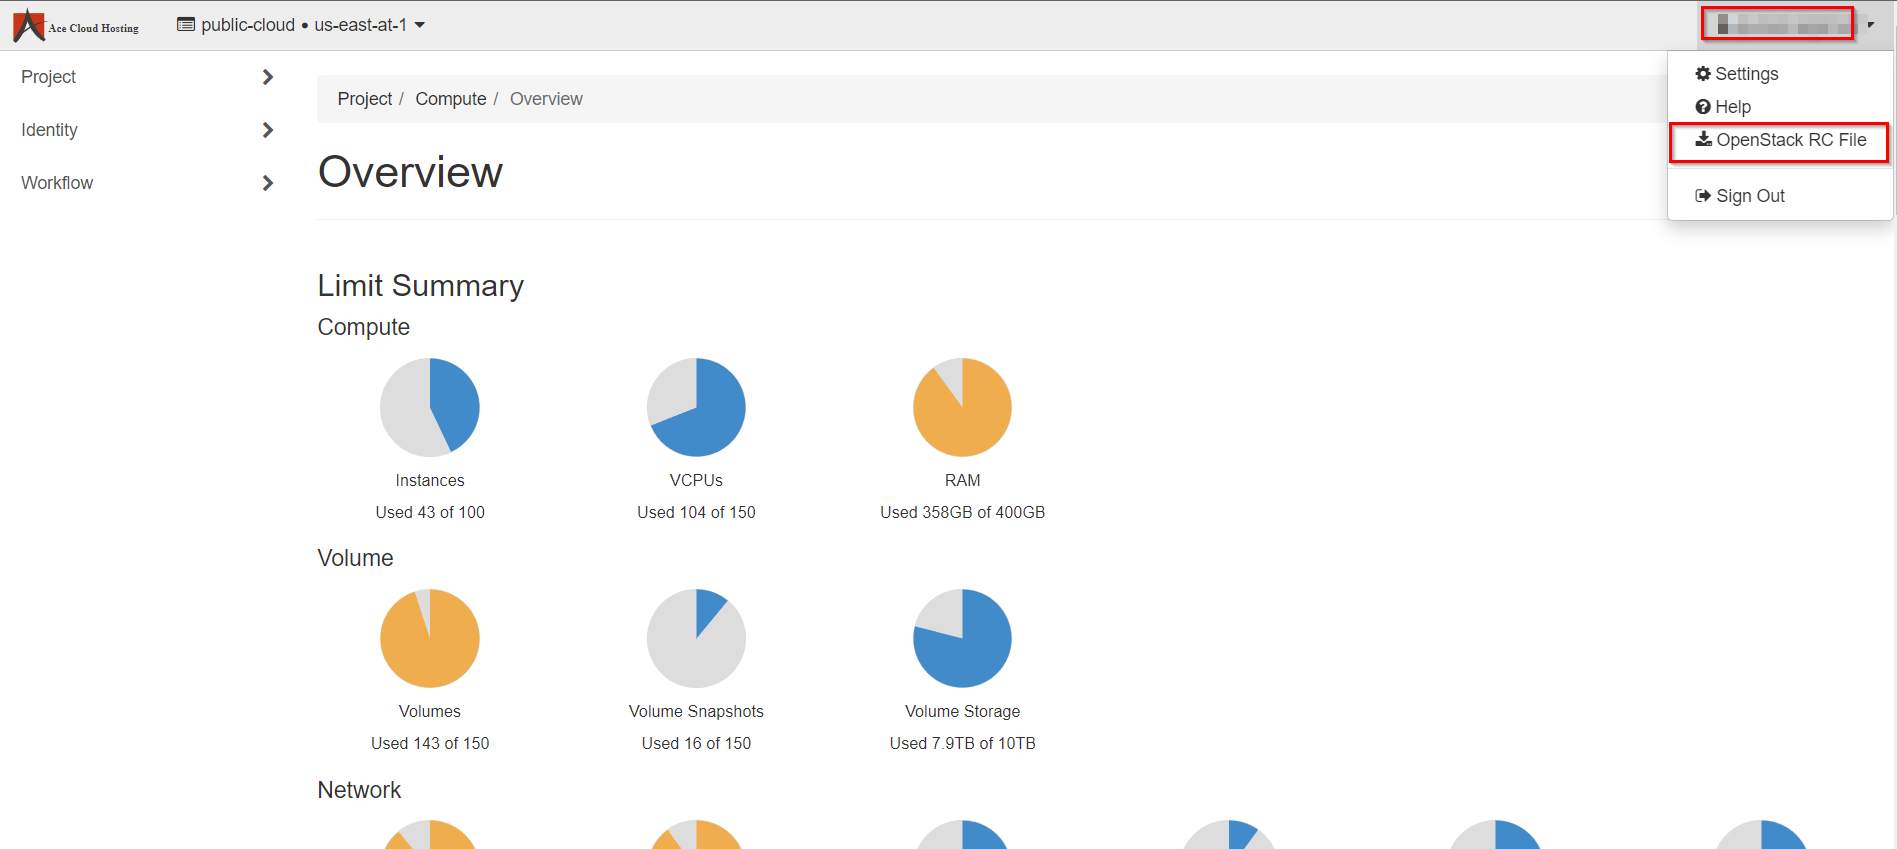Click the Volume Storage pie chart

pyautogui.click(x=962, y=638)
